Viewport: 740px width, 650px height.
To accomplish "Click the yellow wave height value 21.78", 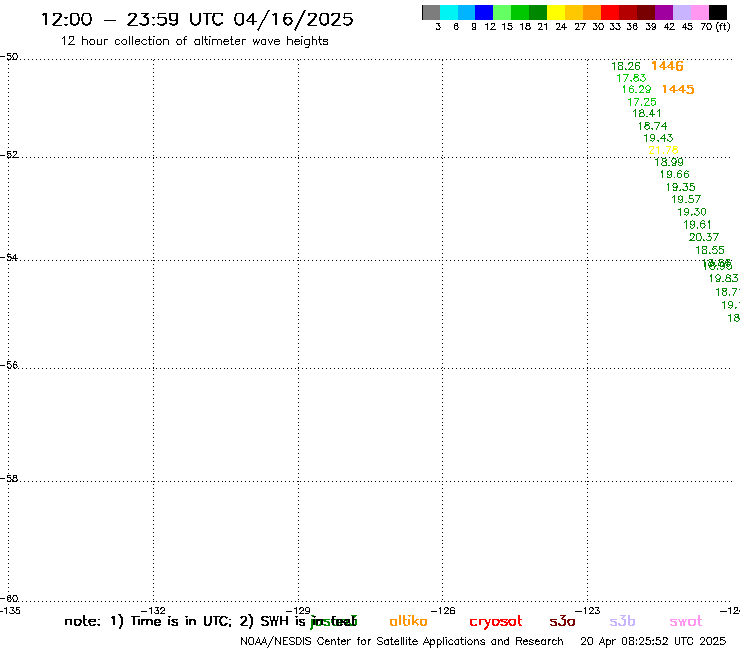I will 664,150.
